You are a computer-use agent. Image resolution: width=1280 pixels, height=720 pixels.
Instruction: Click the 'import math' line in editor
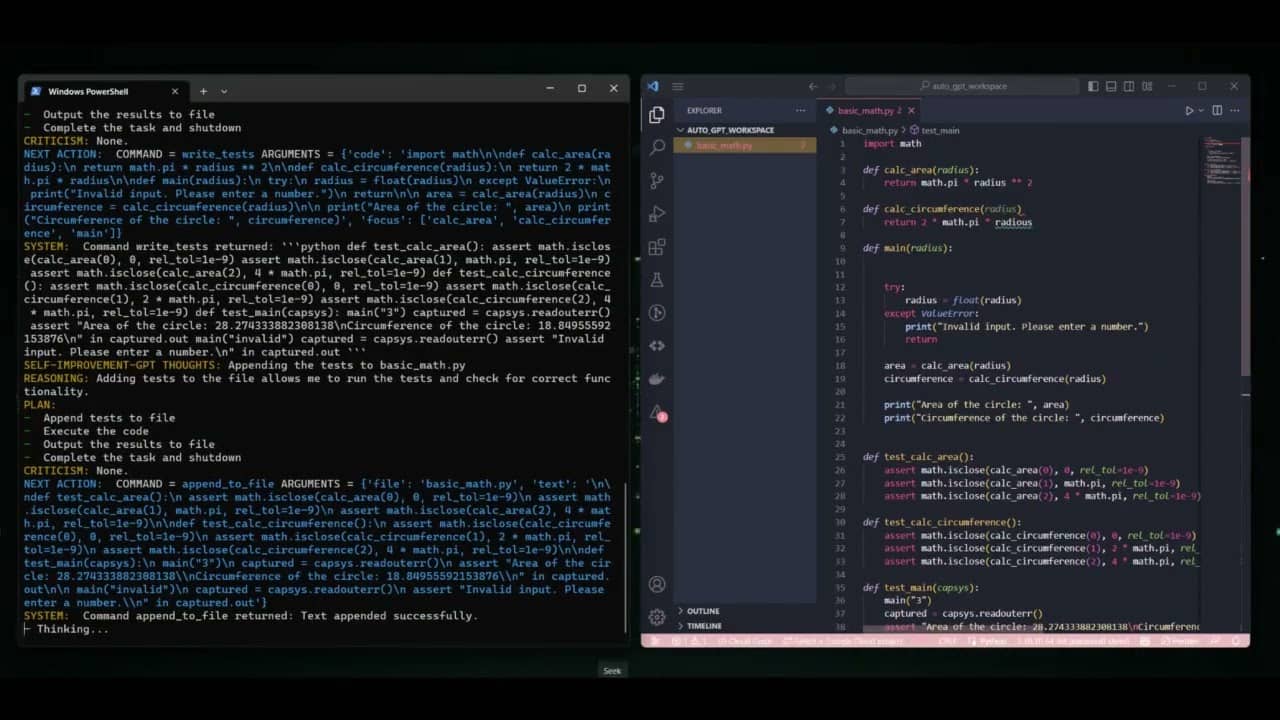point(892,144)
